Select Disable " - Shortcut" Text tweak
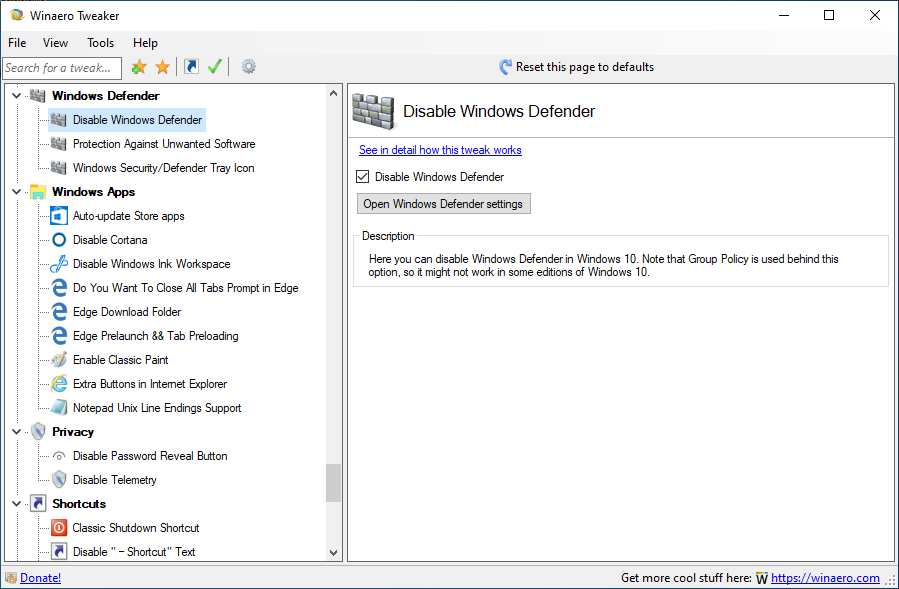Viewport: 899px width, 589px height. pyautogui.click(x=134, y=552)
